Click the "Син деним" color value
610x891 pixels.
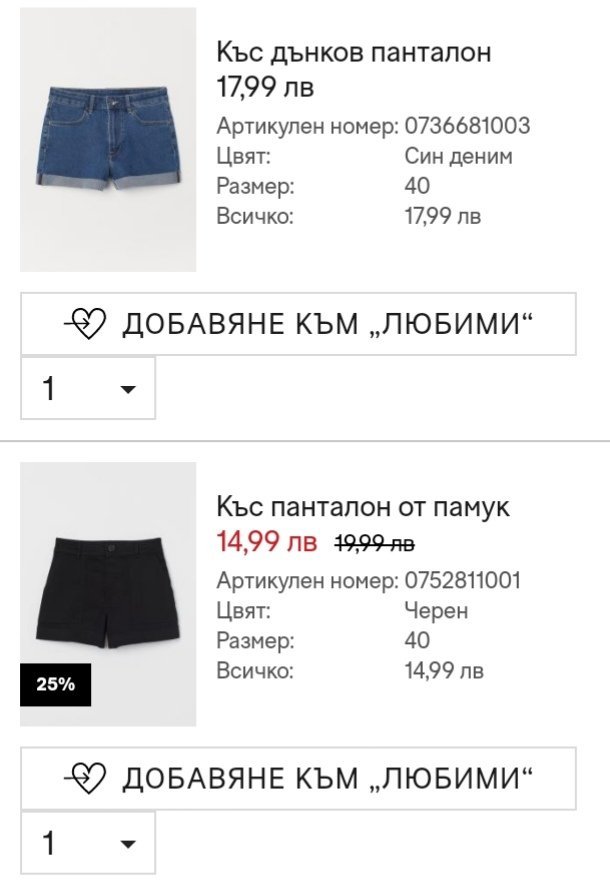tap(458, 156)
